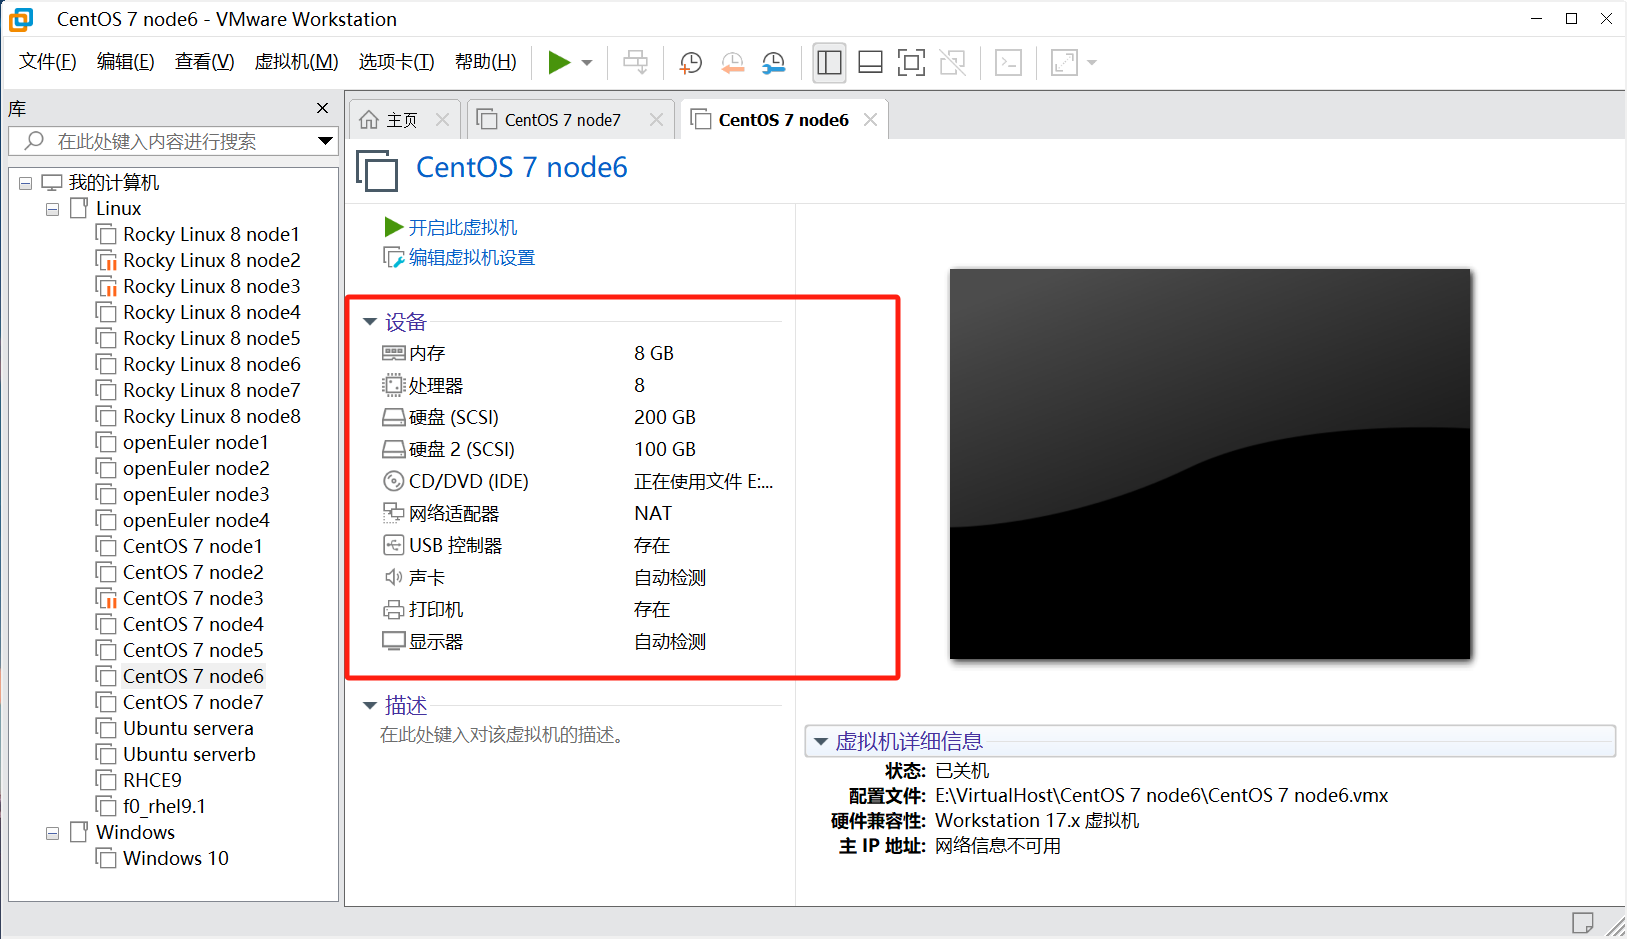The width and height of the screenshot is (1627, 939).
Task: Toggle the library sidebar view icon
Action: pos(829,63)
